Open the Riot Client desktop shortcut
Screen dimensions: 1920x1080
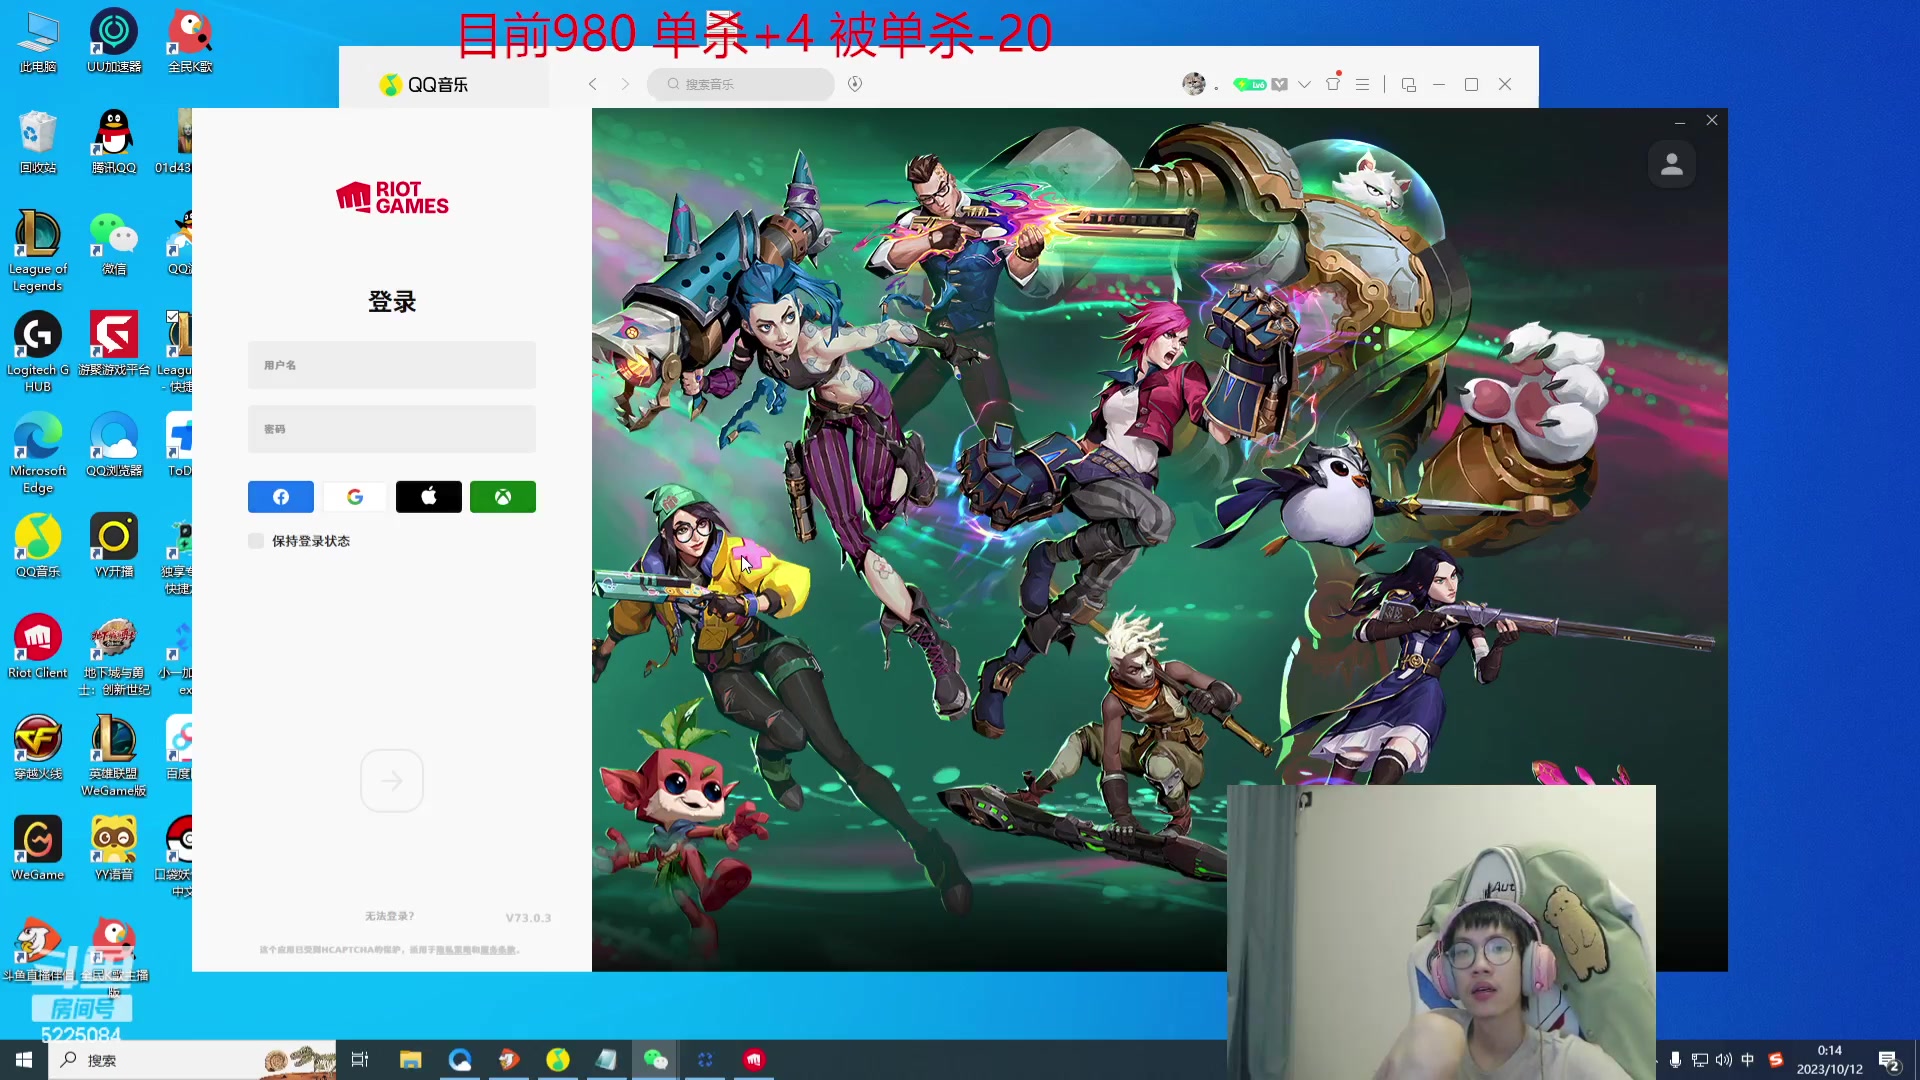pyautogui.click(x=38, y=648)
